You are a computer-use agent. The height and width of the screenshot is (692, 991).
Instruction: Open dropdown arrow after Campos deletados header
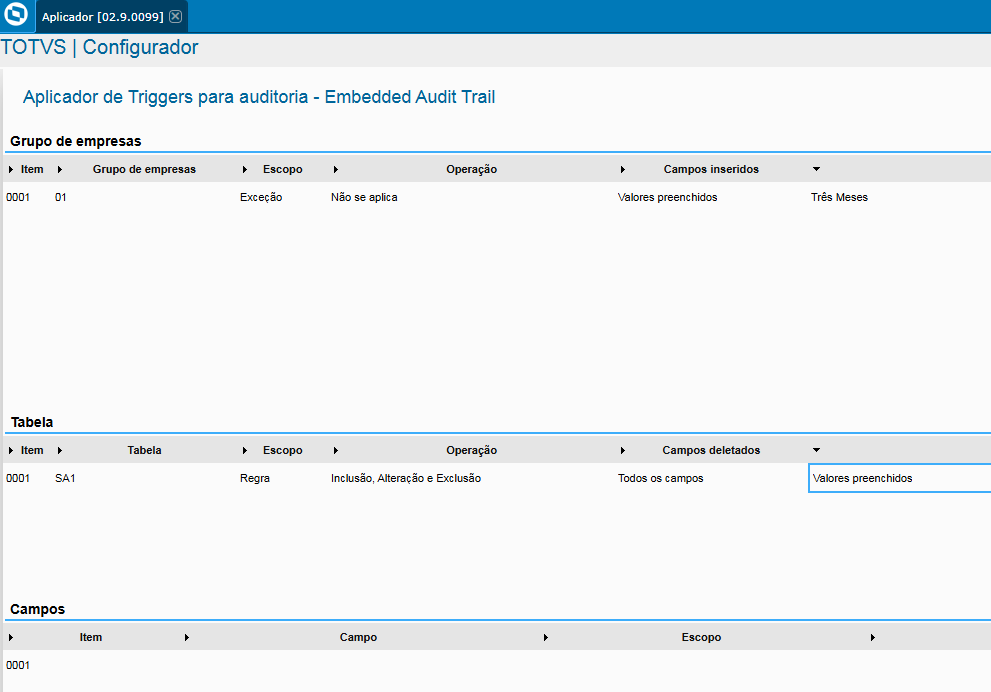[x=817, y=450]
